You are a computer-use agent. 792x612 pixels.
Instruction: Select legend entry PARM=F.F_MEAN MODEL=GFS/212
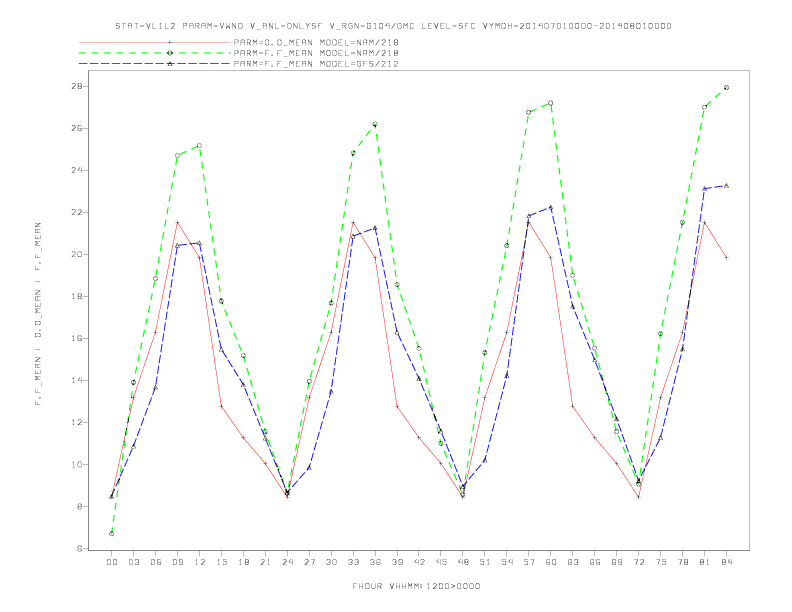tap(316, 64)
